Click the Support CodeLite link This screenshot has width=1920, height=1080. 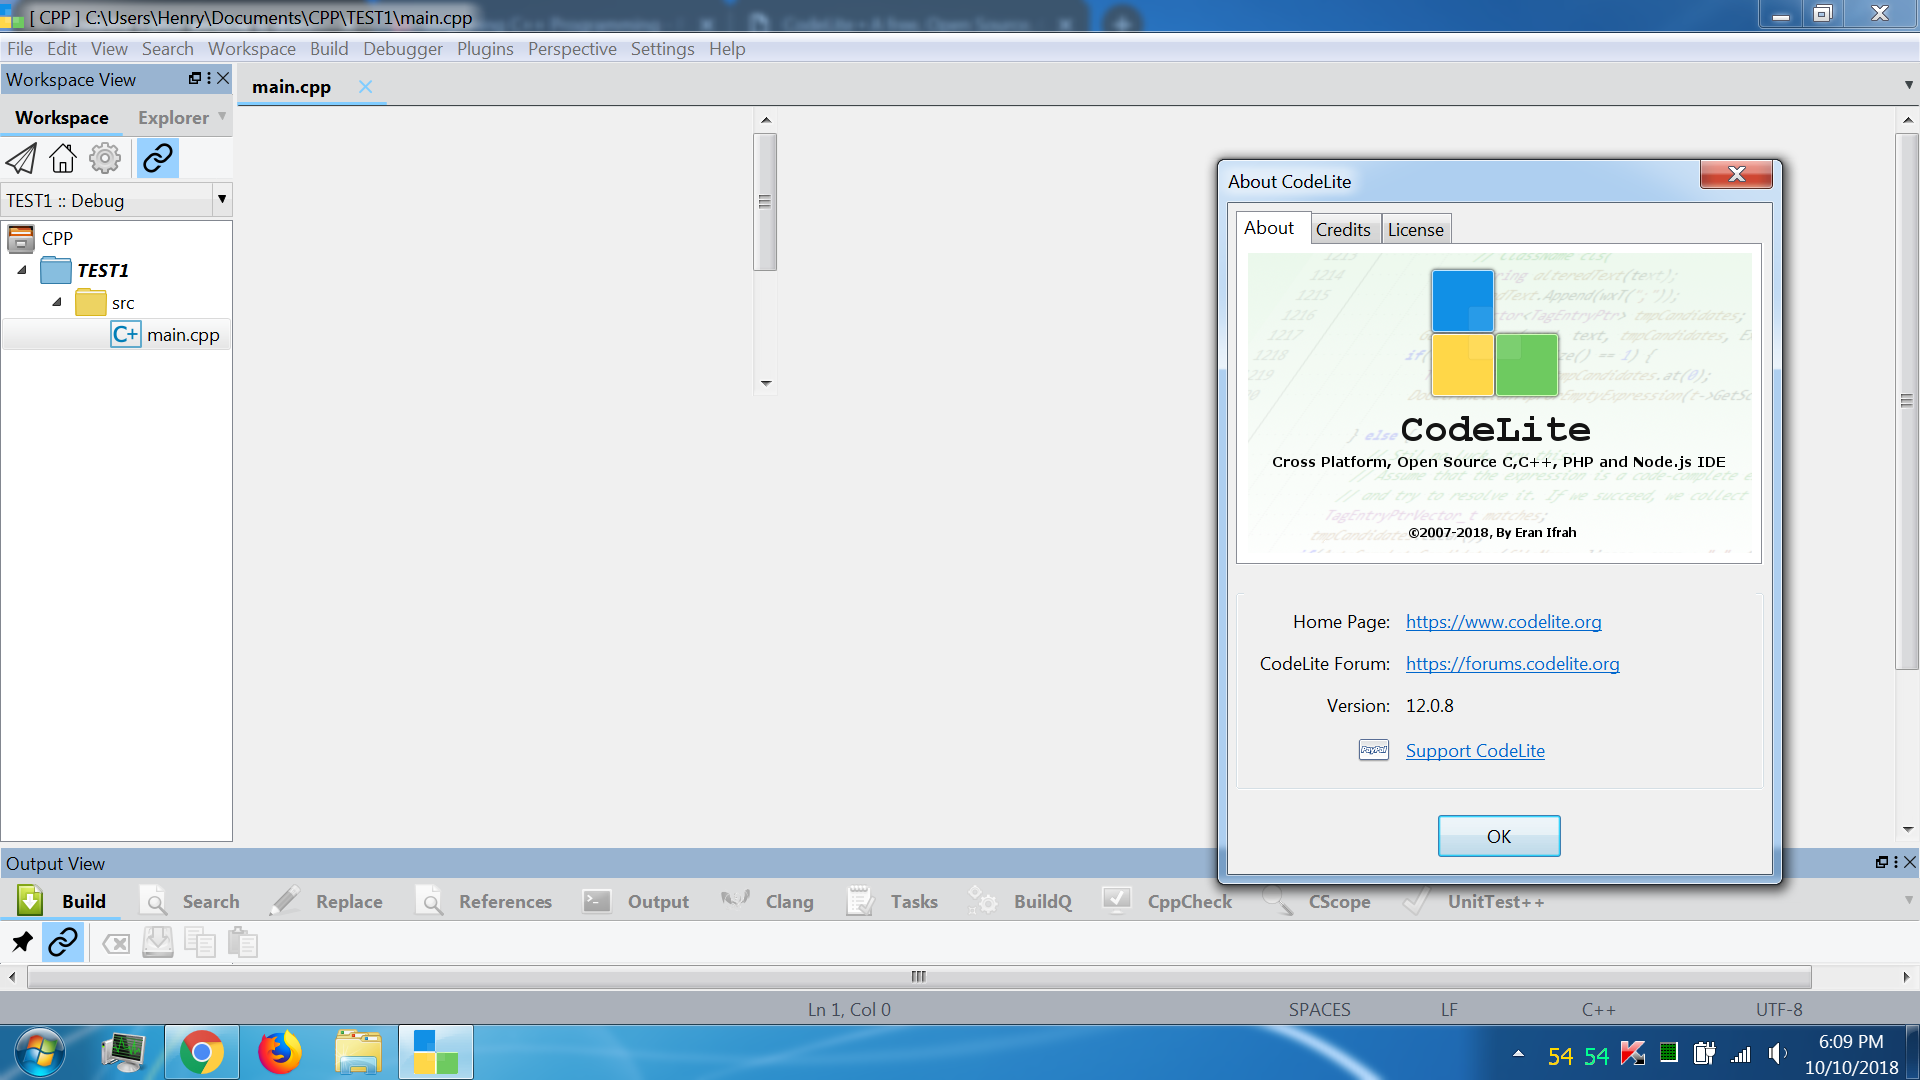pyautogui.click(x=1474, y=750)
